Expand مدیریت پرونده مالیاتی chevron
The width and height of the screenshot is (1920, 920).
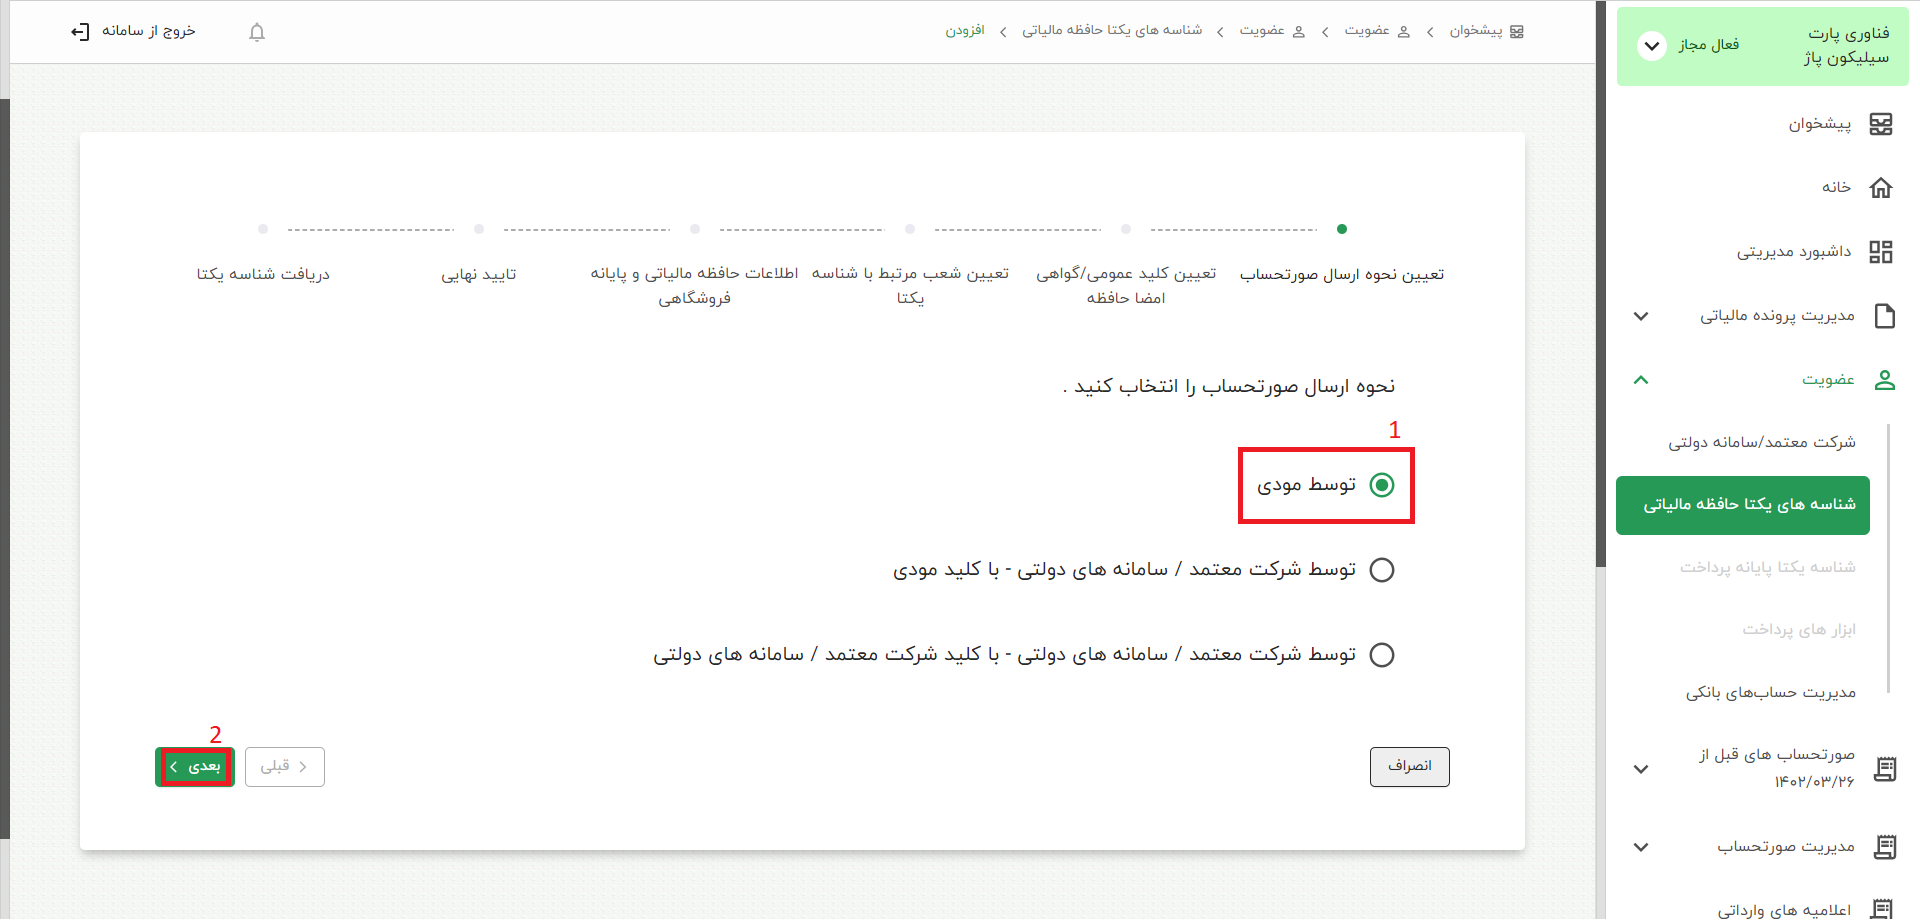(1641, 316)
